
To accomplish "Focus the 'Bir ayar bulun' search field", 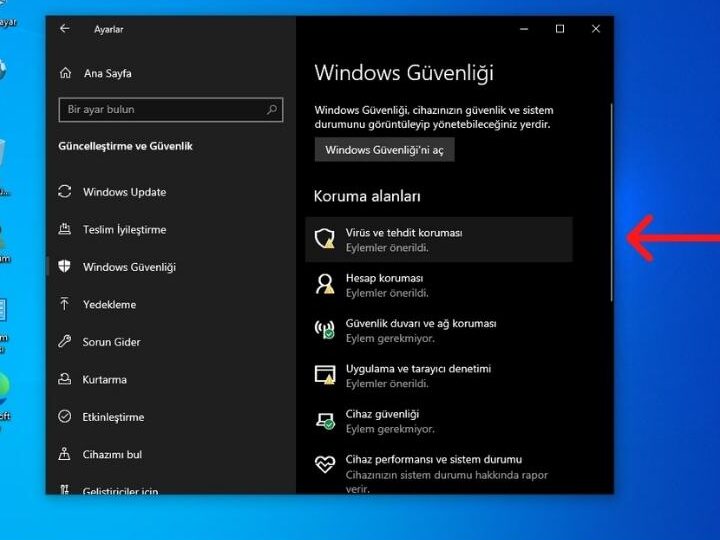I will [x=171, y=110].
